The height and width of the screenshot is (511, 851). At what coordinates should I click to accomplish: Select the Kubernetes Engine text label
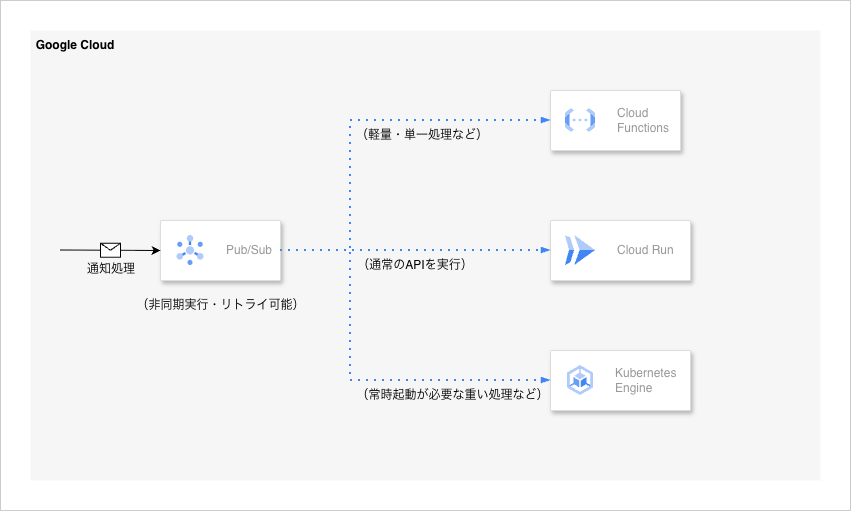point(645,380)
